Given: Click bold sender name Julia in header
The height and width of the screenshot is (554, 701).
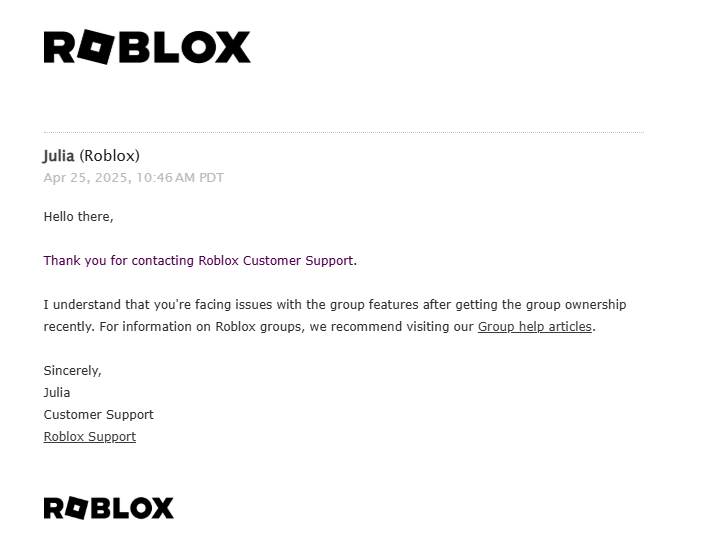Looking at the screenshot, I should [x=59, y=156].
